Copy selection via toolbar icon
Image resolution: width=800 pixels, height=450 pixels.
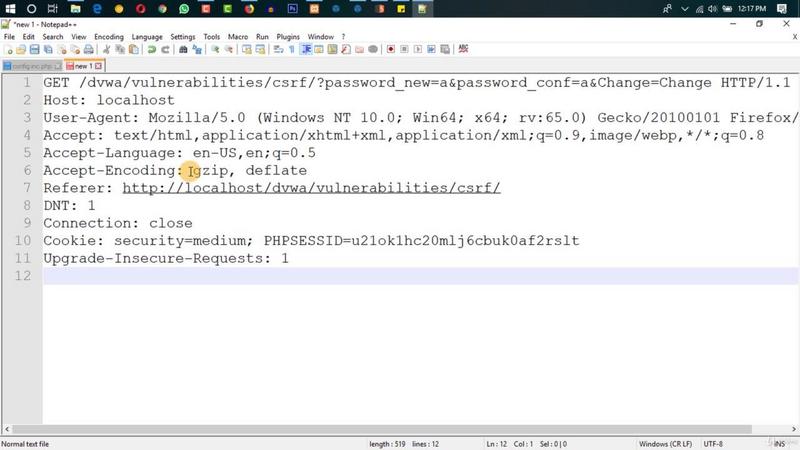click(x=120, y=49)
